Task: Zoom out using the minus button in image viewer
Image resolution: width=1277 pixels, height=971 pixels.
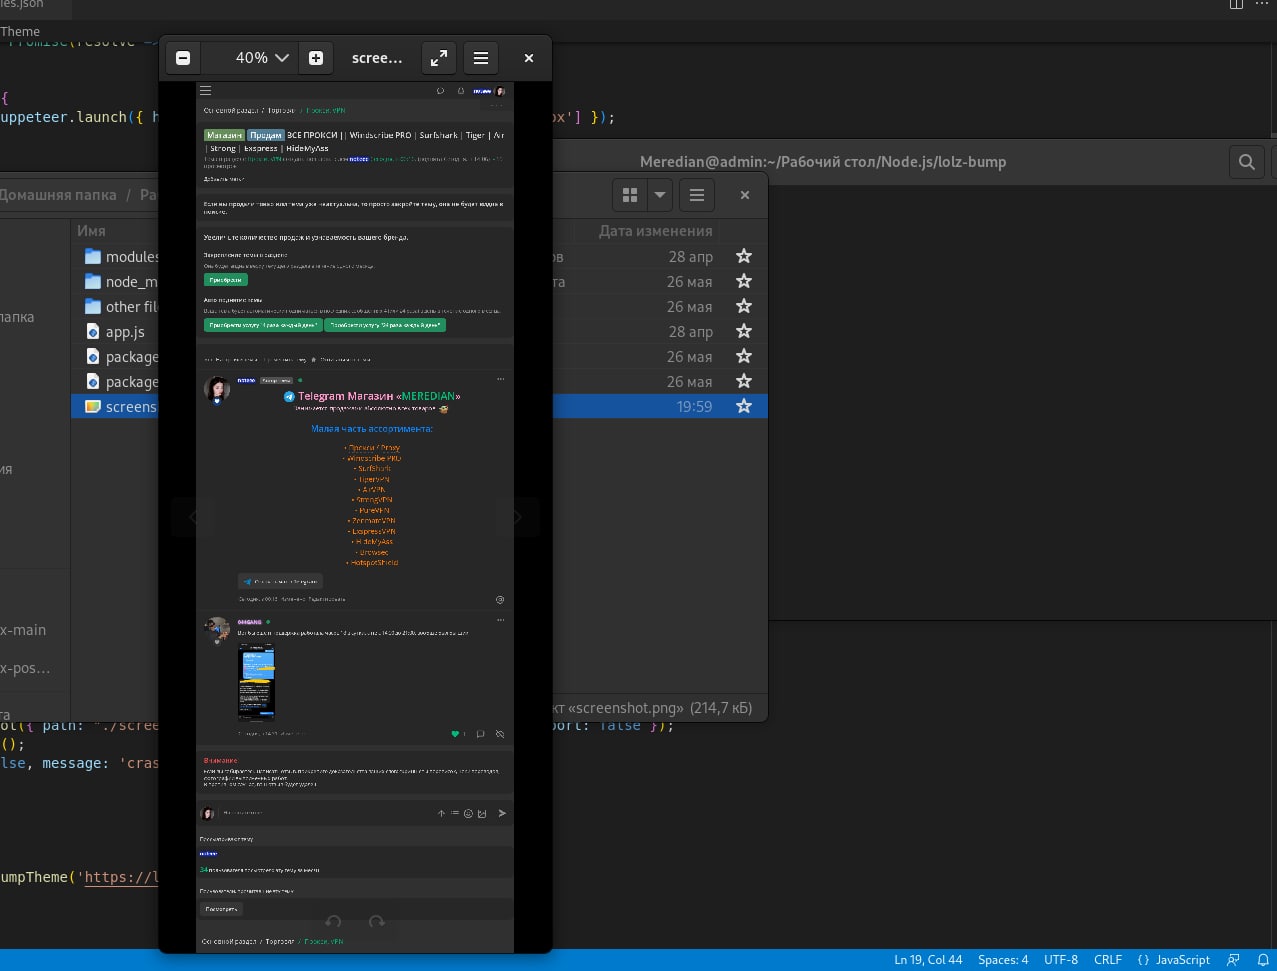Action: click(183, 58)
